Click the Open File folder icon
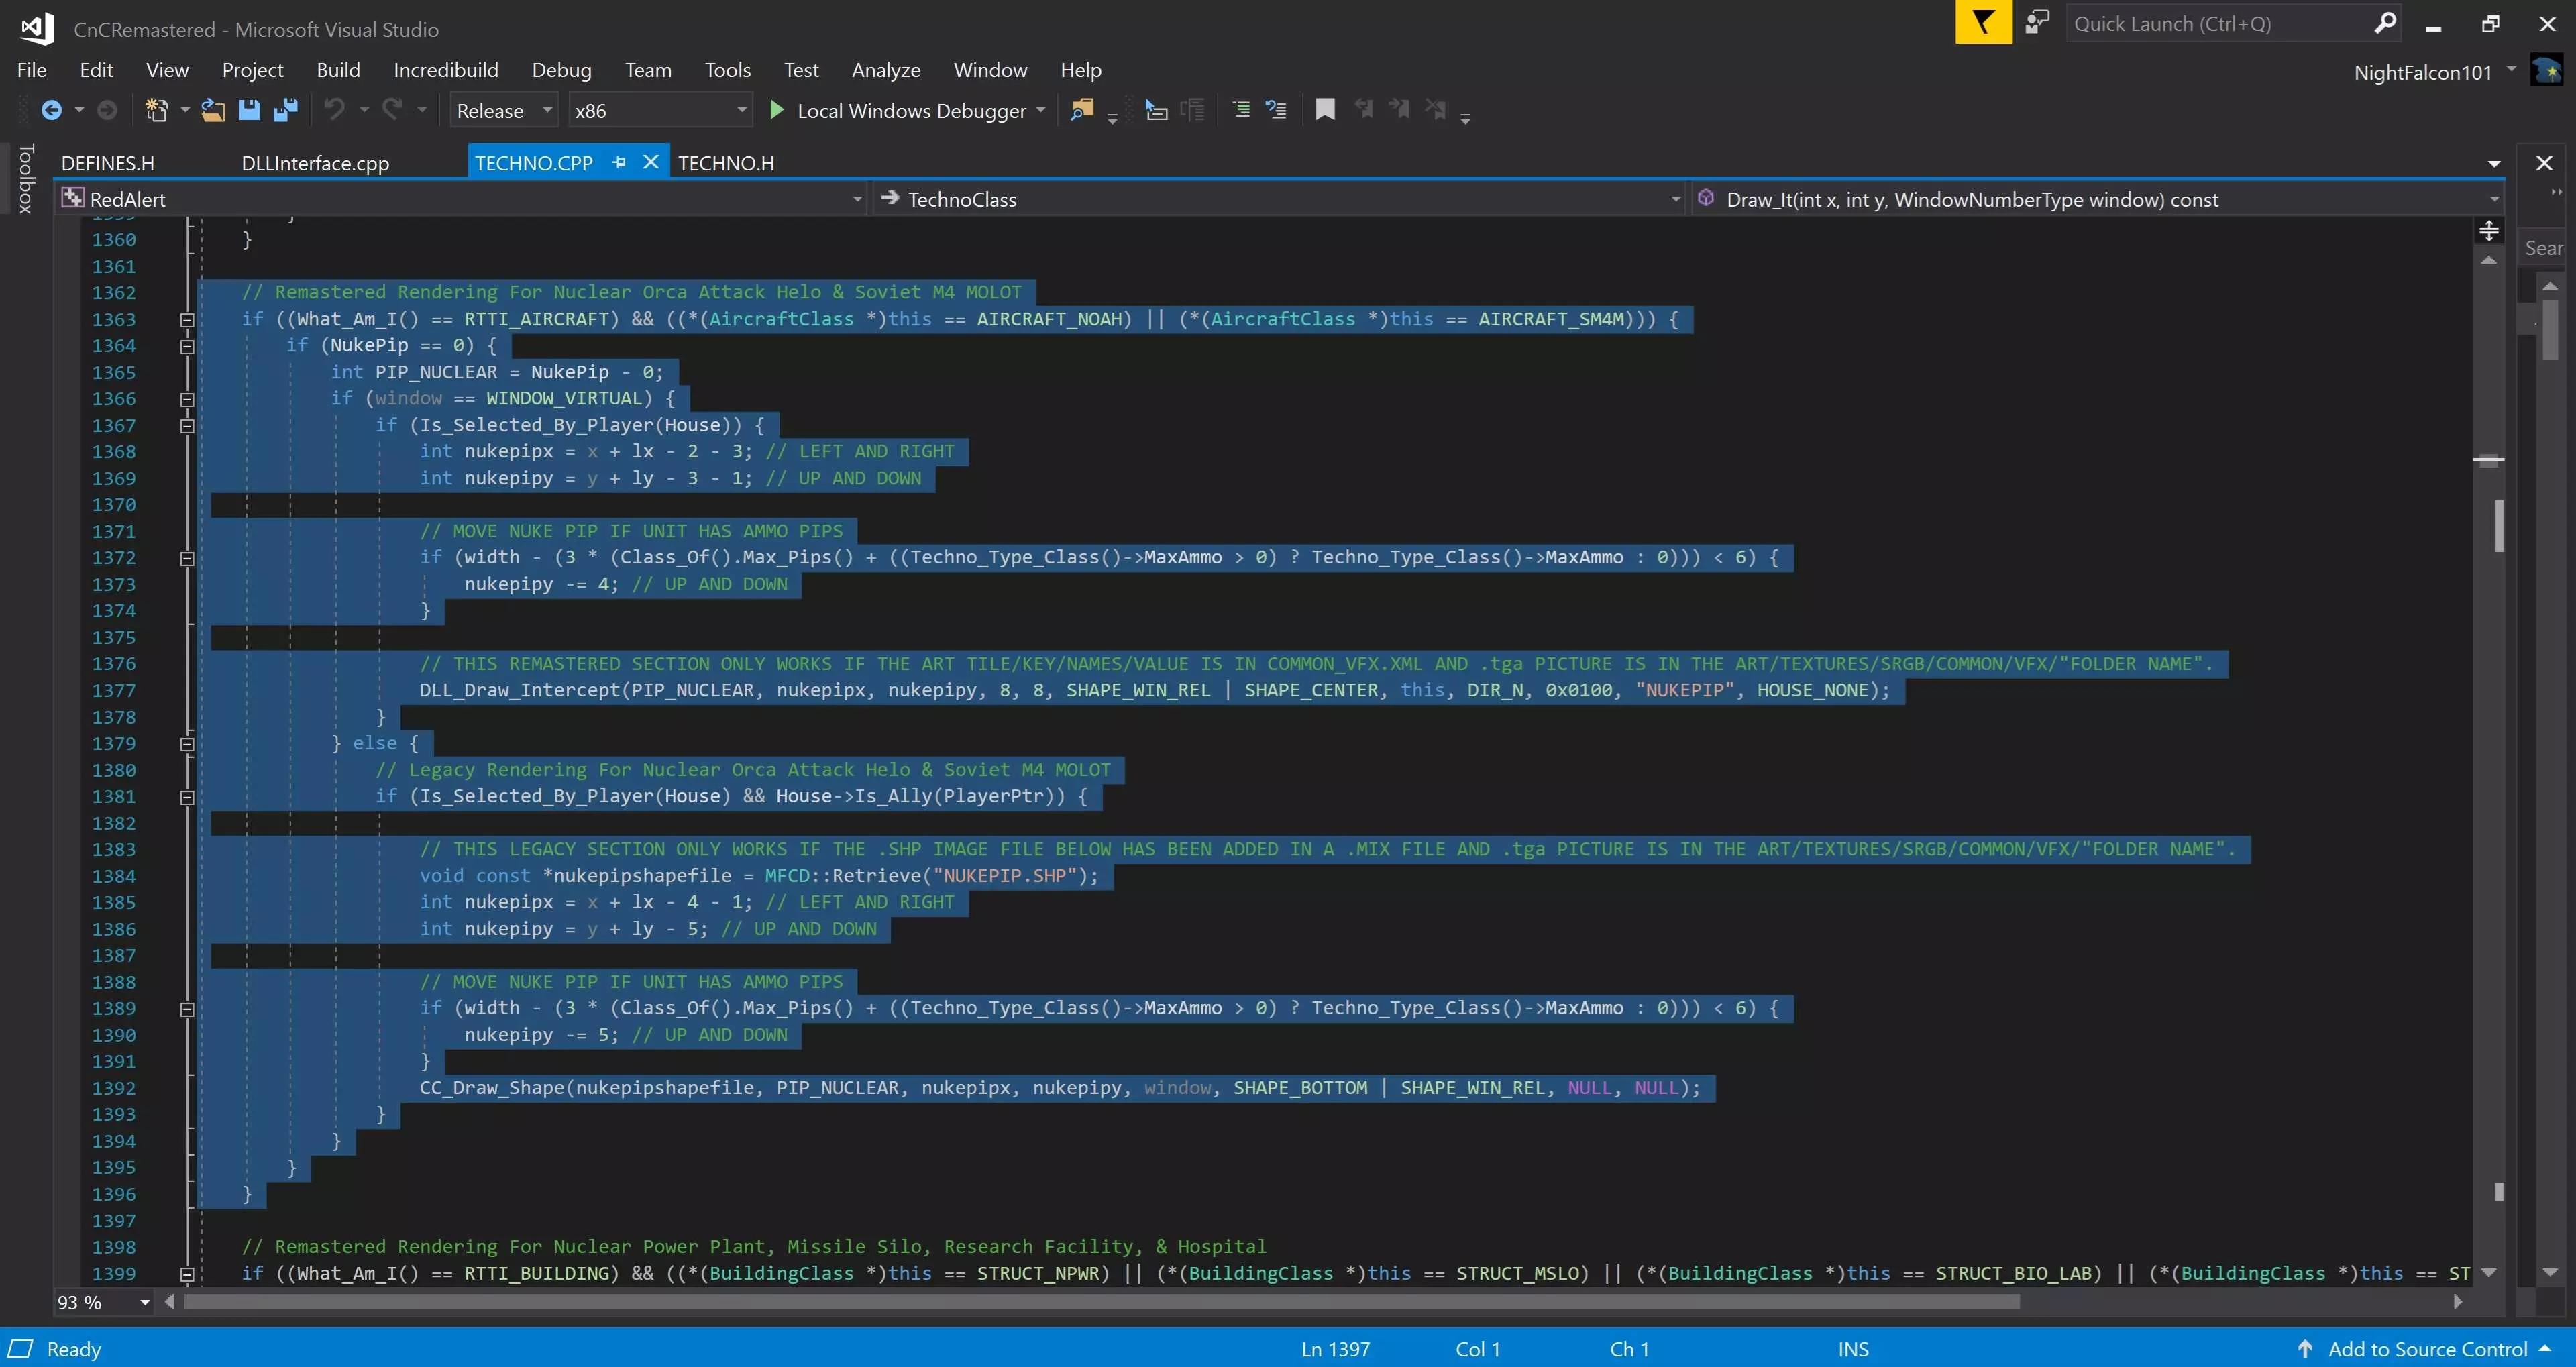 coord(212,110)
